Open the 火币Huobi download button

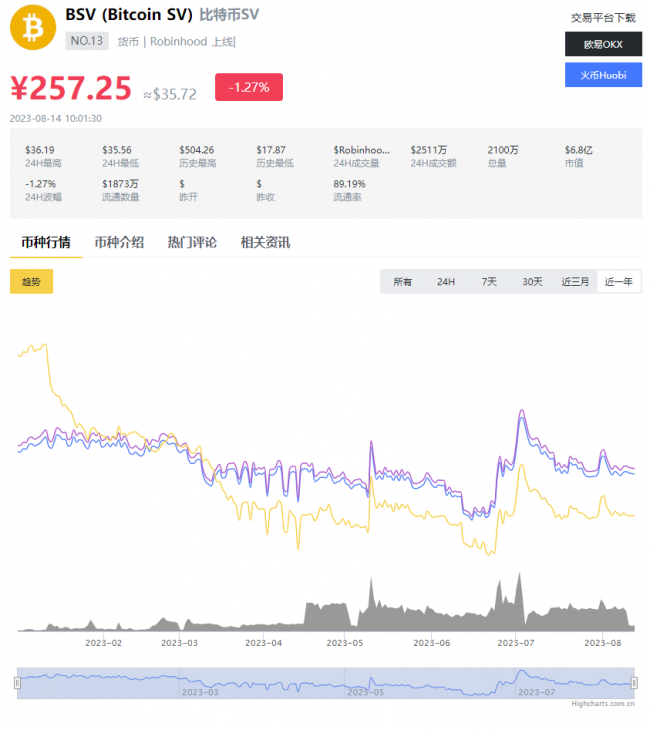[603, 75]
